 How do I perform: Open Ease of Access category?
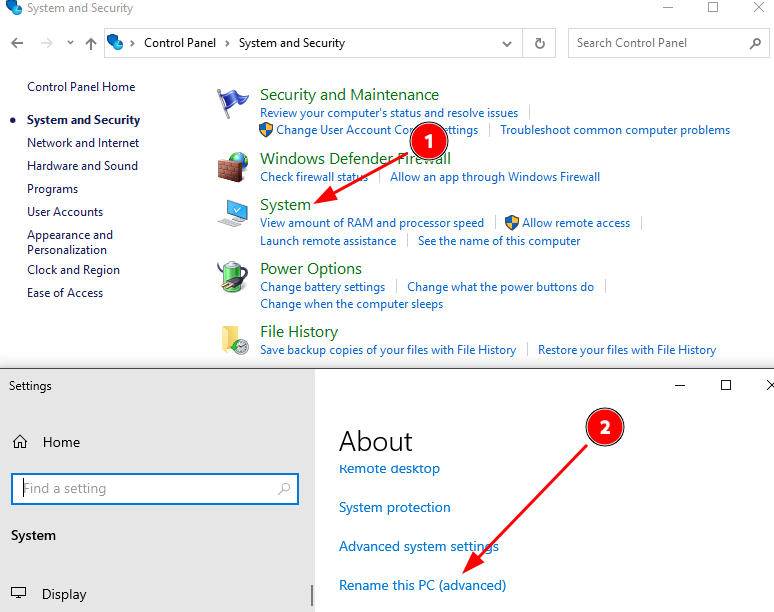pyautogui.click(x=65, y=293)
